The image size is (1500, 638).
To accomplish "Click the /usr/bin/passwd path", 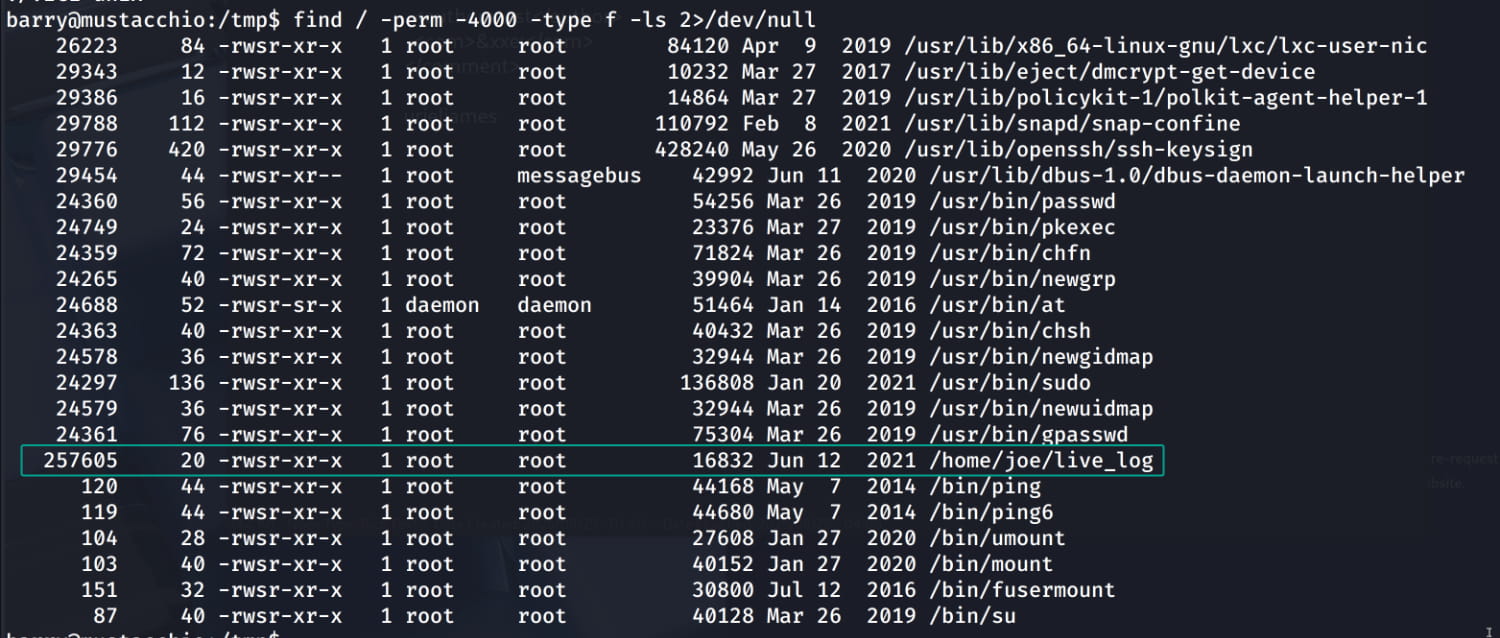I will coord(1022,201).
